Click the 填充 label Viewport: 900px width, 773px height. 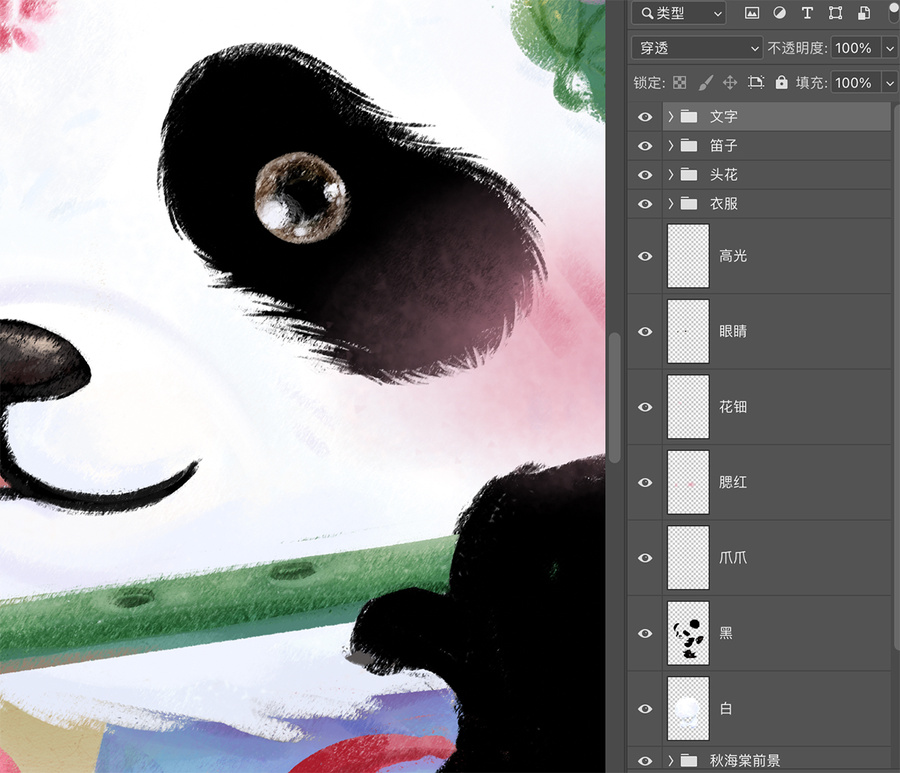[x=812, y=83]
